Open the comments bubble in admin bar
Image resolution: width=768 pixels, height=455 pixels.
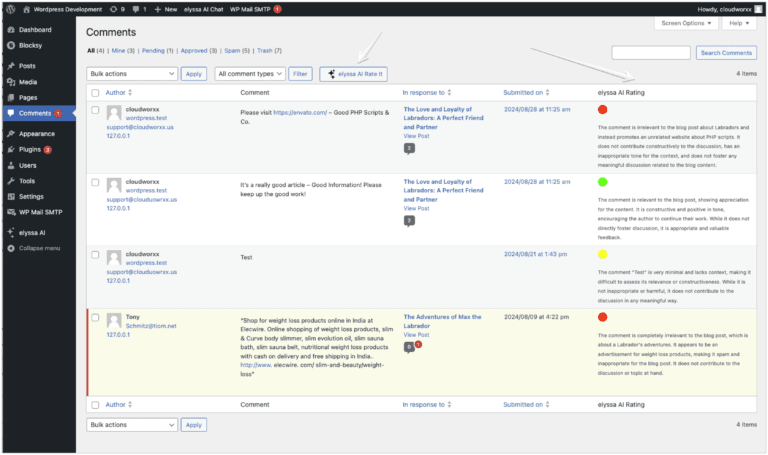pos(136,9)
